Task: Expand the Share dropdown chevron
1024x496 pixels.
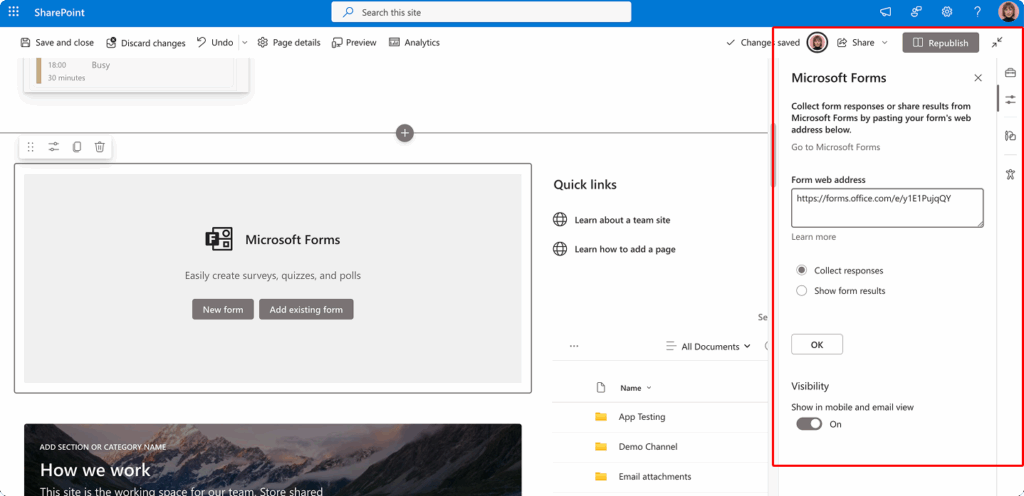Action: click(x=885, y=42)
